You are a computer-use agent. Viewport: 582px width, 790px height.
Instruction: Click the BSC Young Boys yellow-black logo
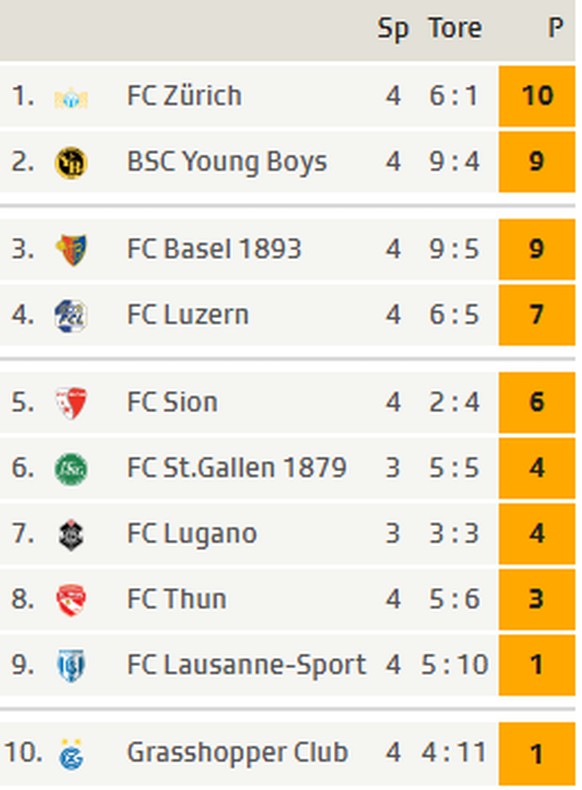(x=71, y=162)
